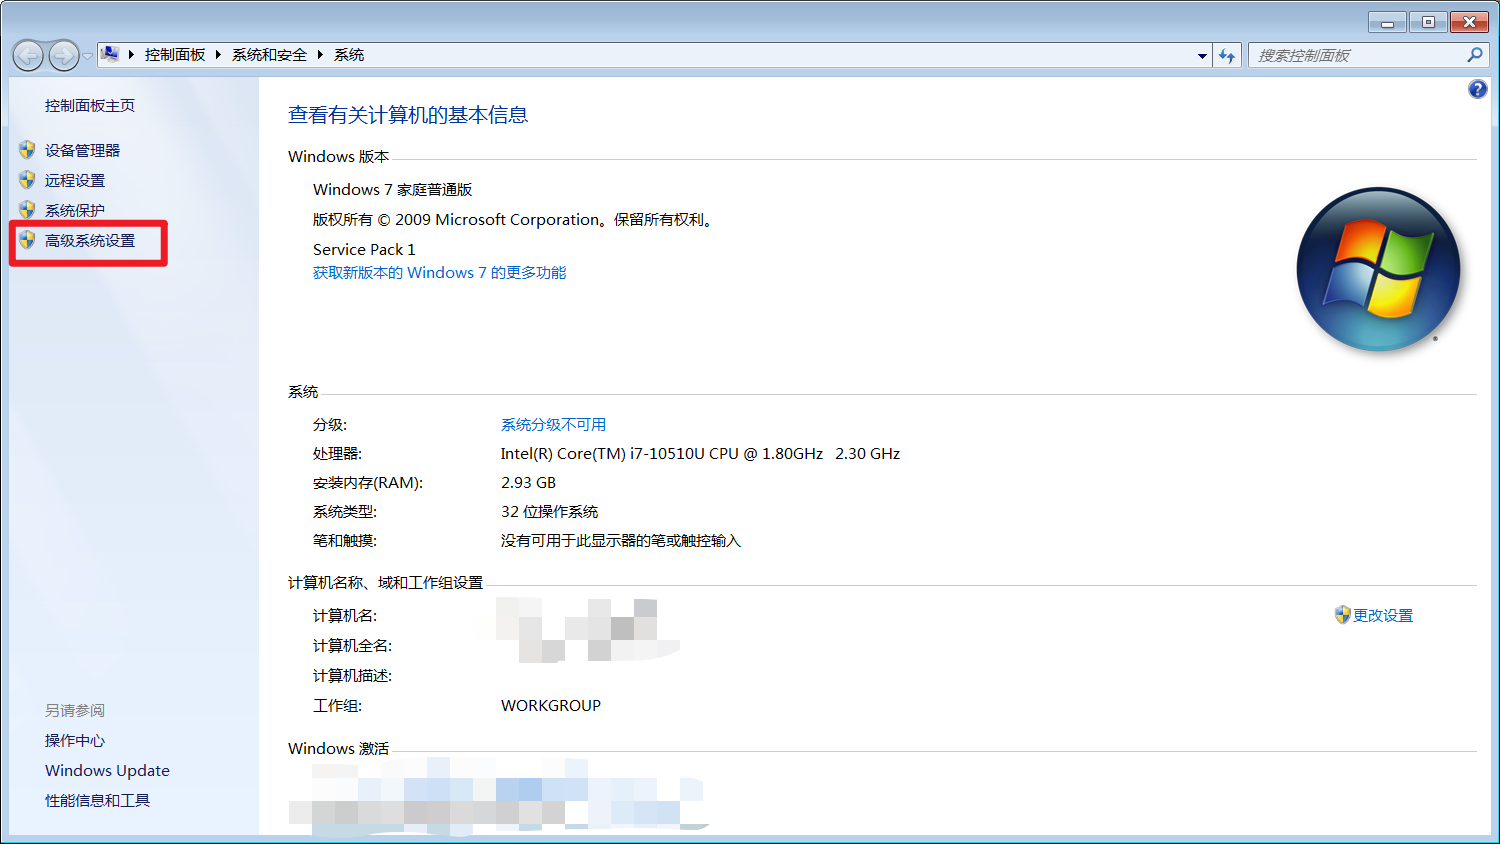Open Windows Update from the sidebar
Viewport: 1500px width, 844px height.
click(x=107, y=770)
